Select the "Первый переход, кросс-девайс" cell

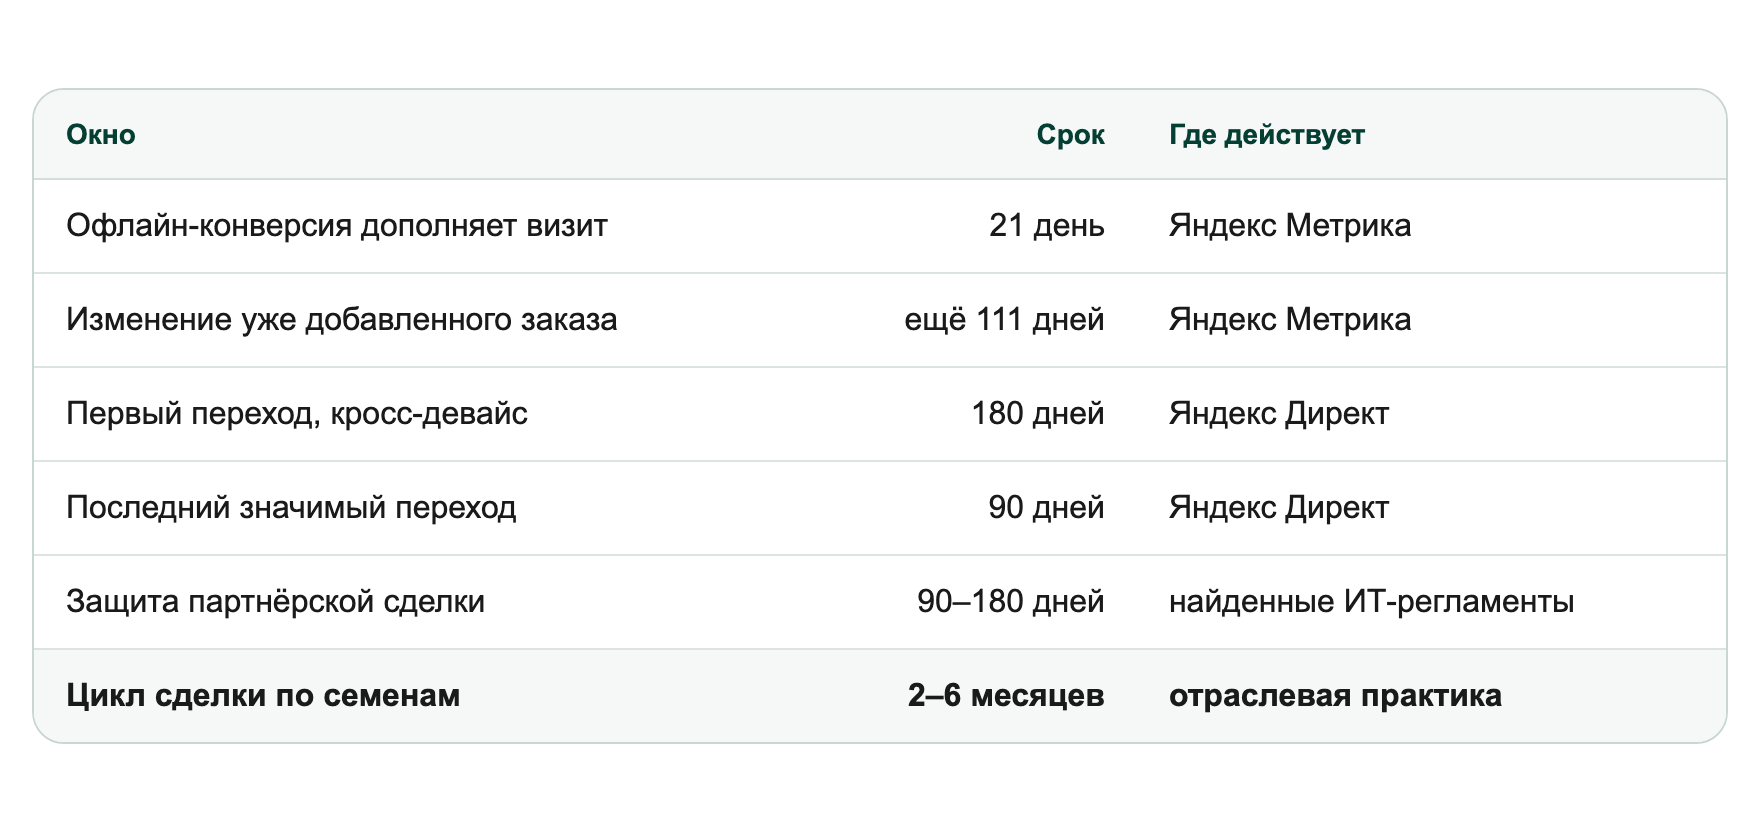(x=297, y=414)
